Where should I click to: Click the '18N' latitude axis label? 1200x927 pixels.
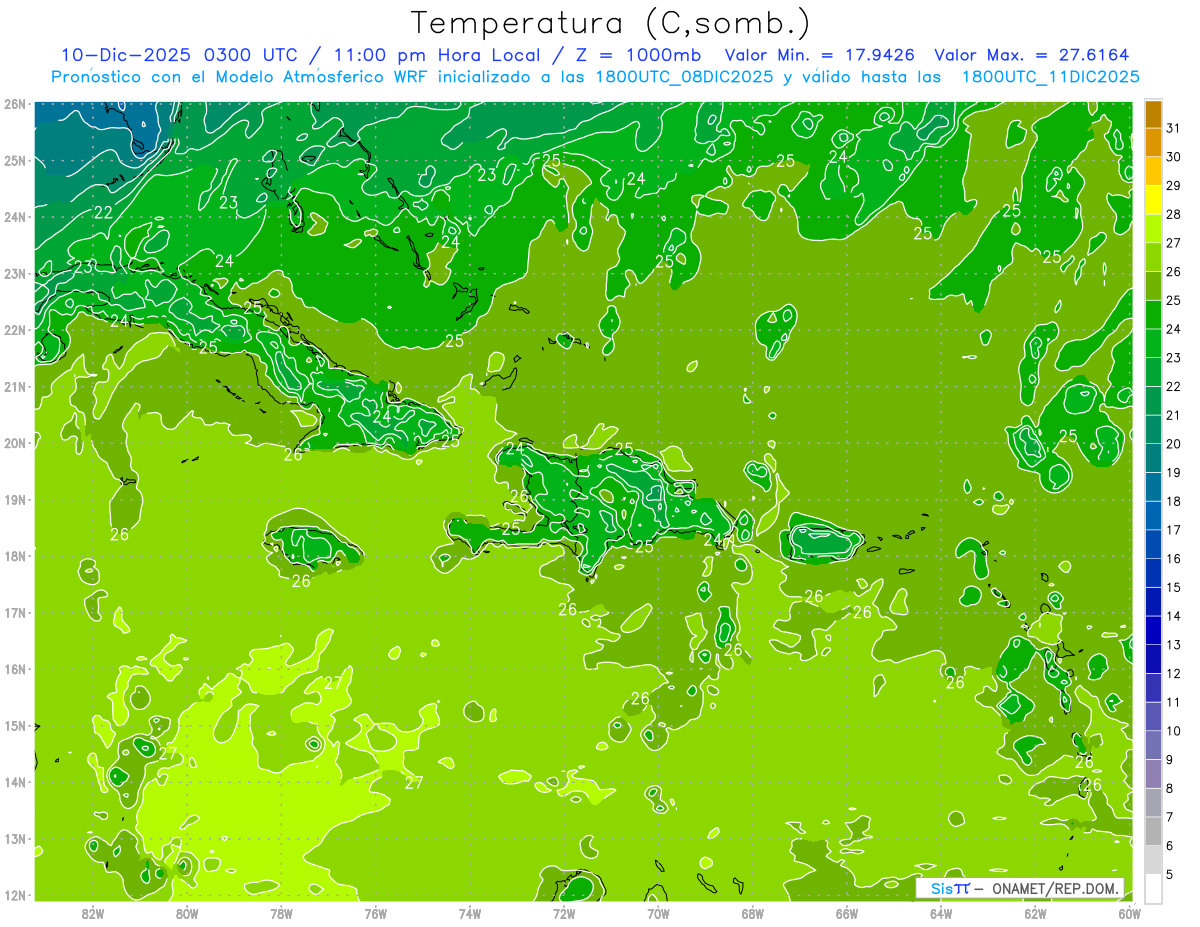coord(14,556)
